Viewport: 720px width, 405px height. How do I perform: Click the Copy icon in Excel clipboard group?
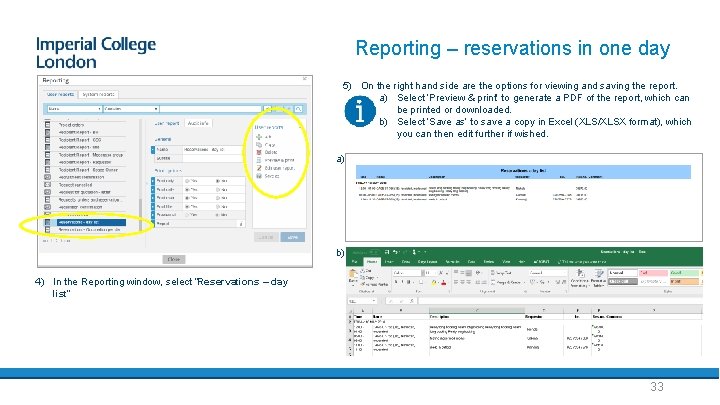pos(363,277)
